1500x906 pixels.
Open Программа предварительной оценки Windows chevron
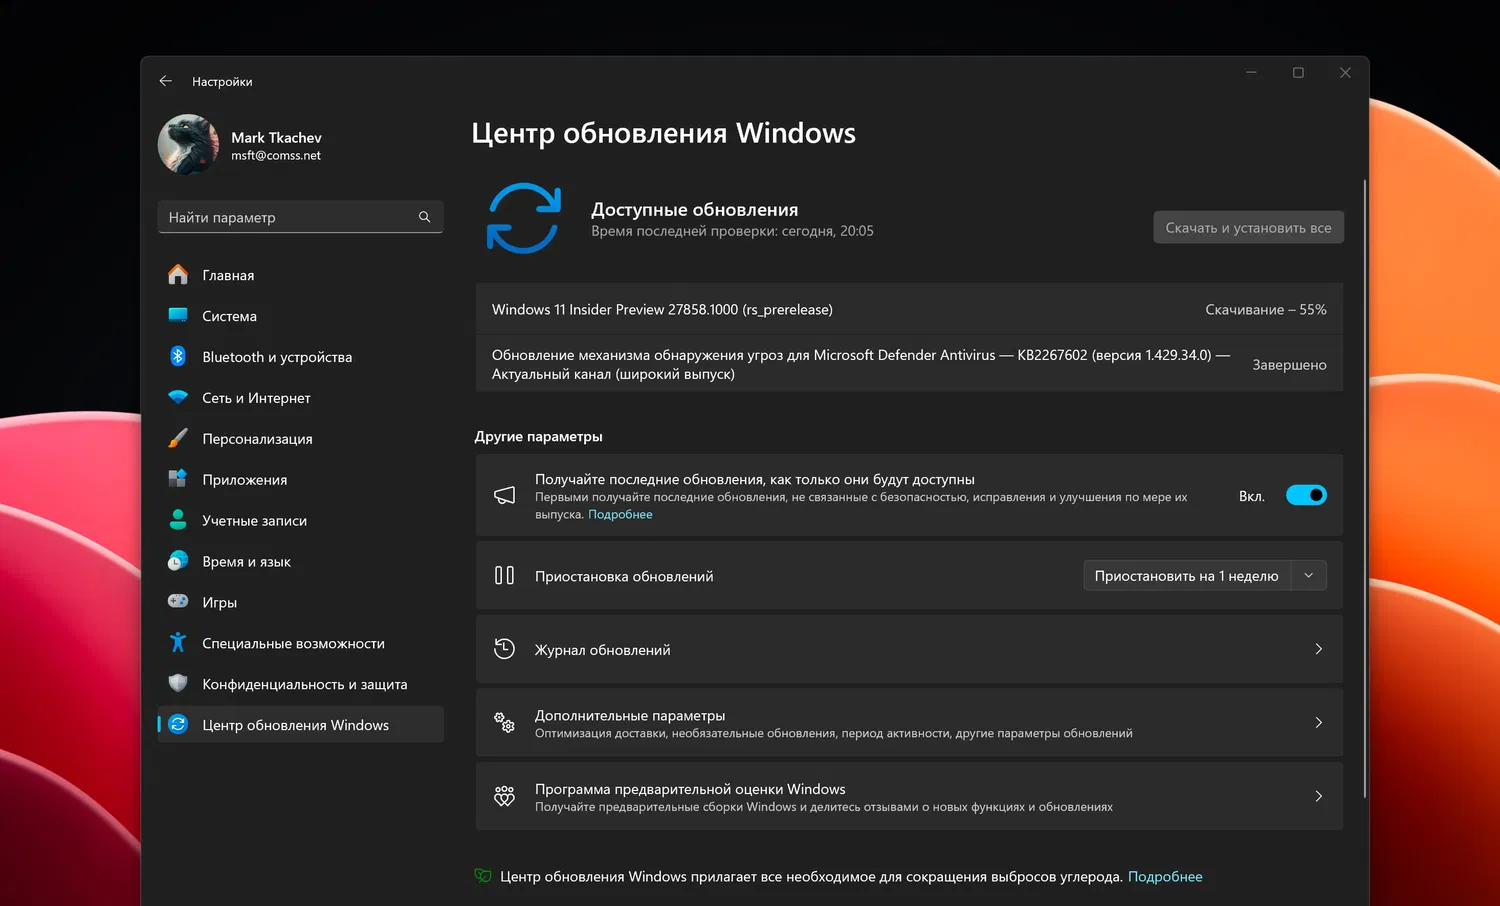coord(1318,796)
